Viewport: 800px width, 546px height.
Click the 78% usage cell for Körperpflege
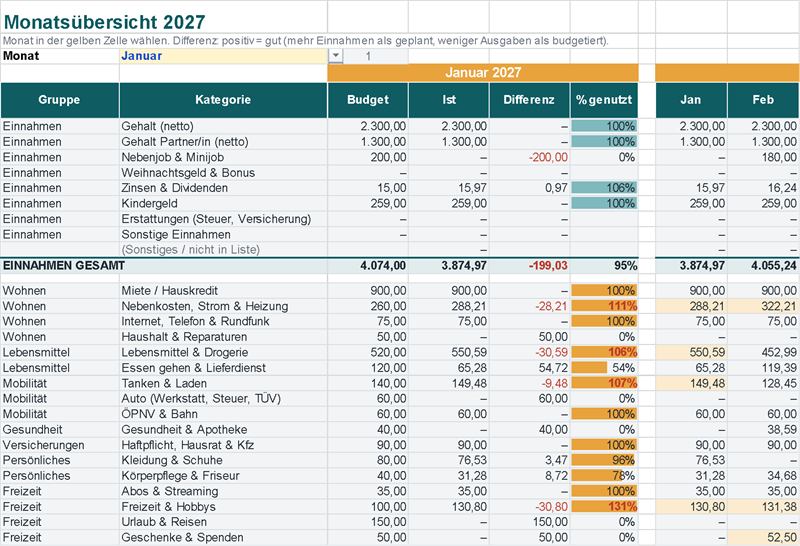click(x=604, y=476)
